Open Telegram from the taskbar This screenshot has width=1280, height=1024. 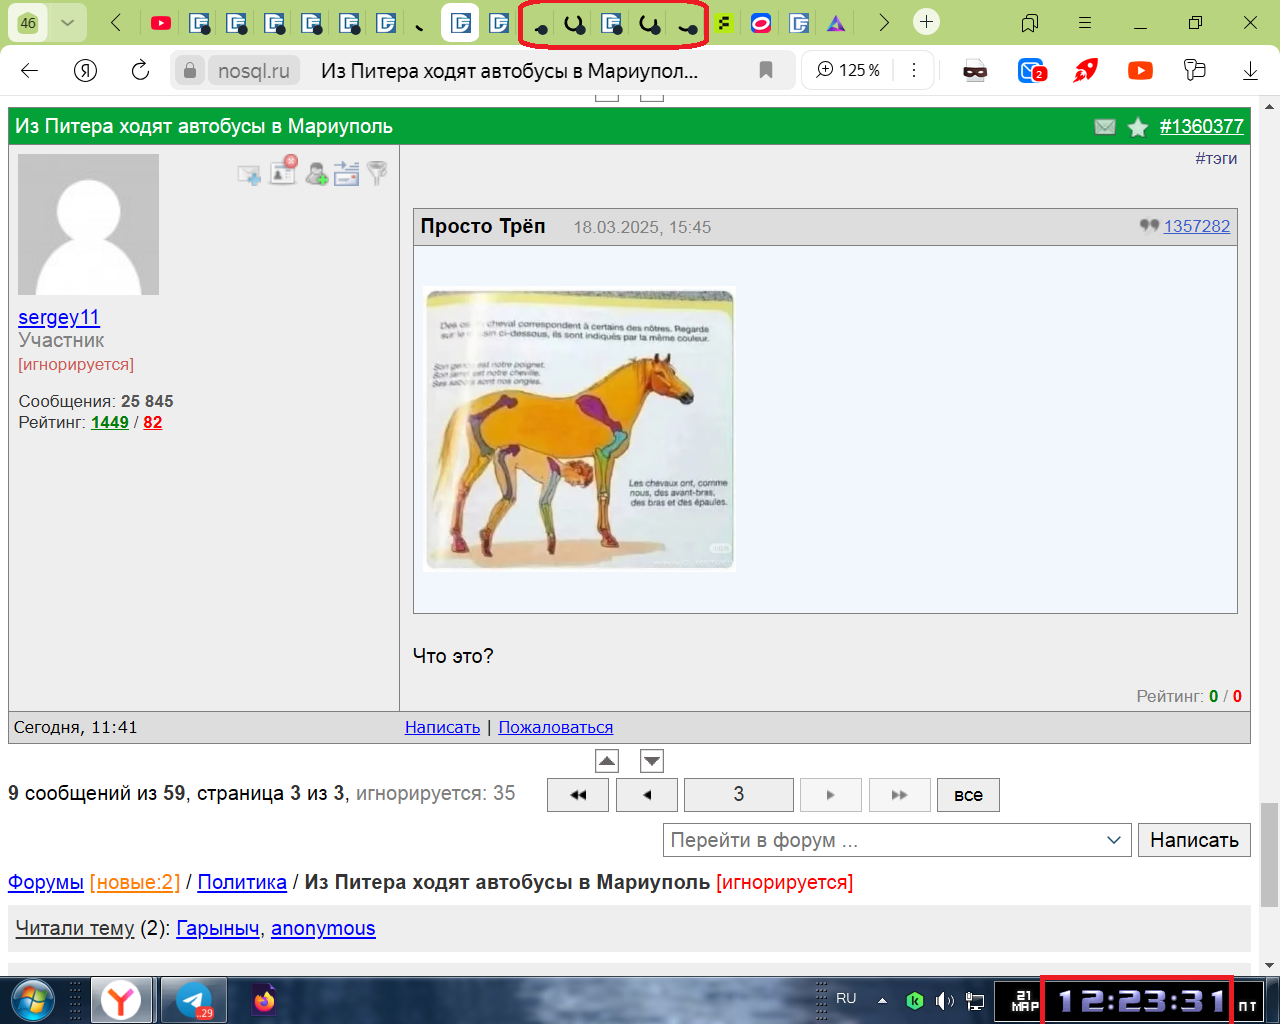pos(193,1000)
